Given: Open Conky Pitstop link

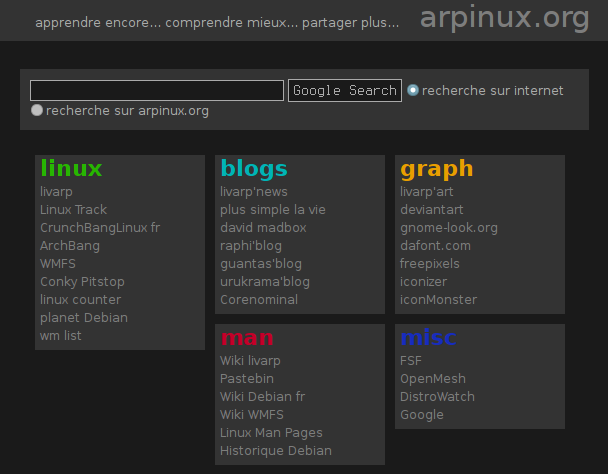Looking at the screenshot, I should [82, 282].
